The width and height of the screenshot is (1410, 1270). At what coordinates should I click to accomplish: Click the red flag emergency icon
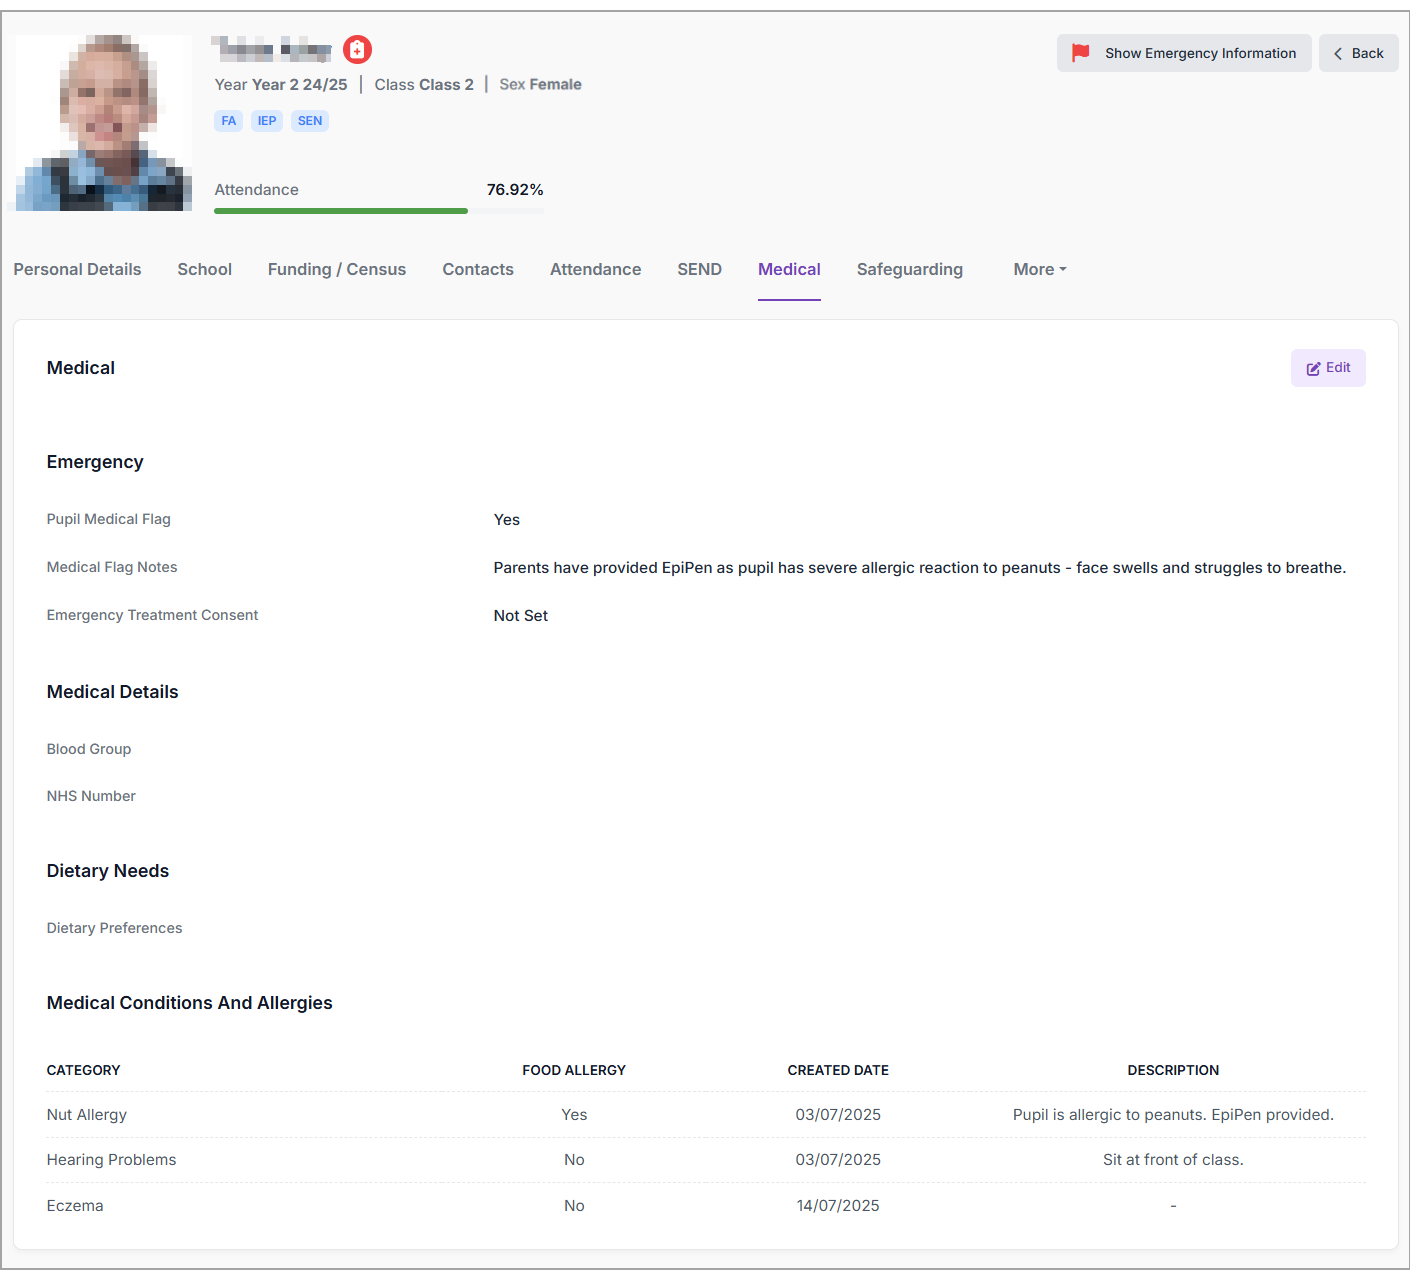click(x=1080, y=53)
